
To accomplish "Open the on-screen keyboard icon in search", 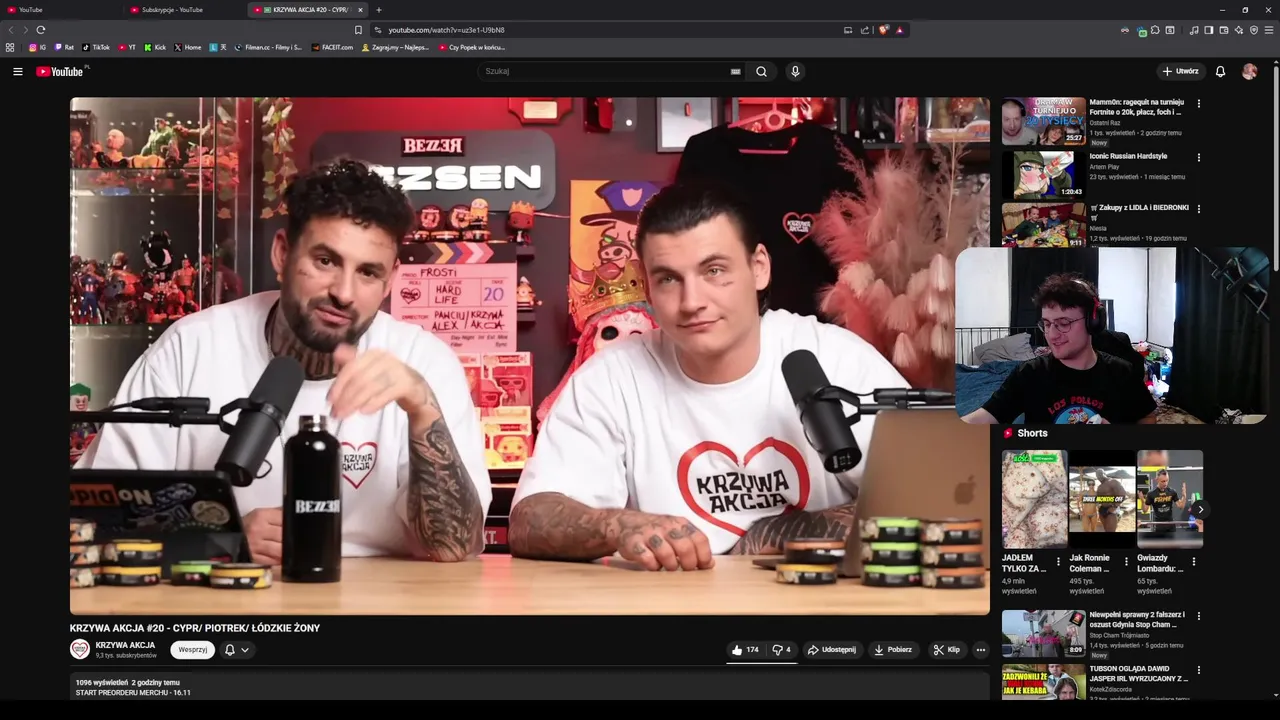I will point(735,71).
